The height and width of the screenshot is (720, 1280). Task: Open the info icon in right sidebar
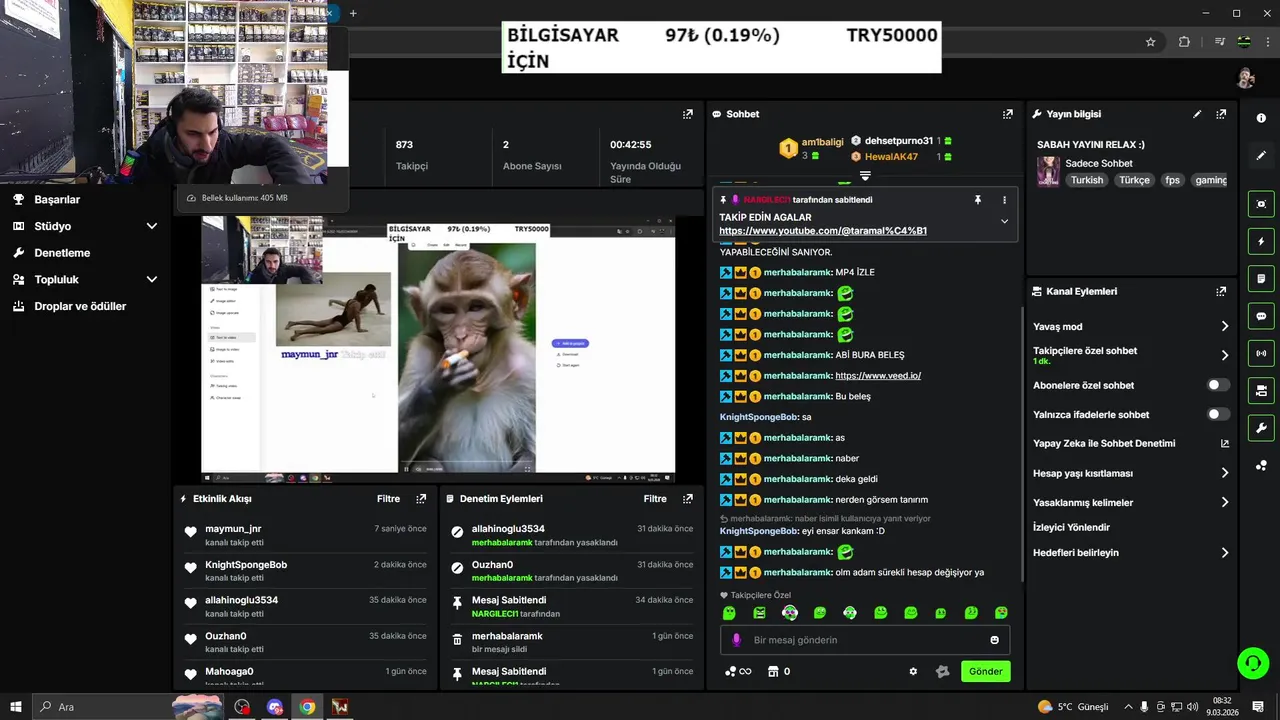pyautogui.click(x=1260, y=118)
